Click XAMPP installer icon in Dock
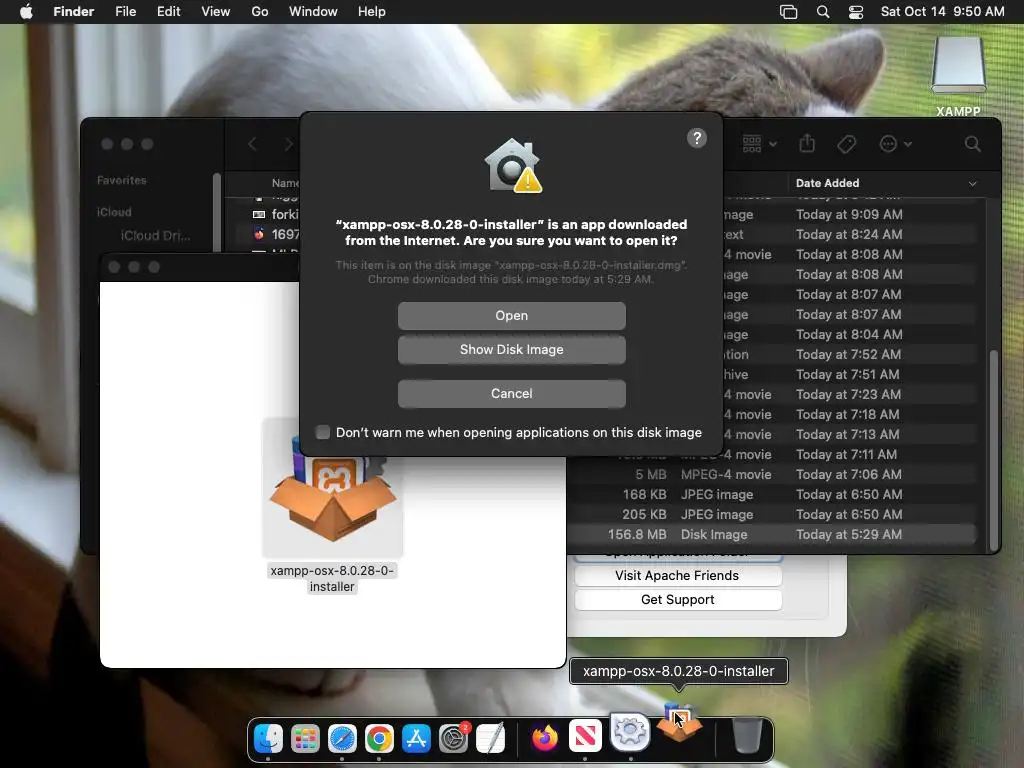 [679, 722]
